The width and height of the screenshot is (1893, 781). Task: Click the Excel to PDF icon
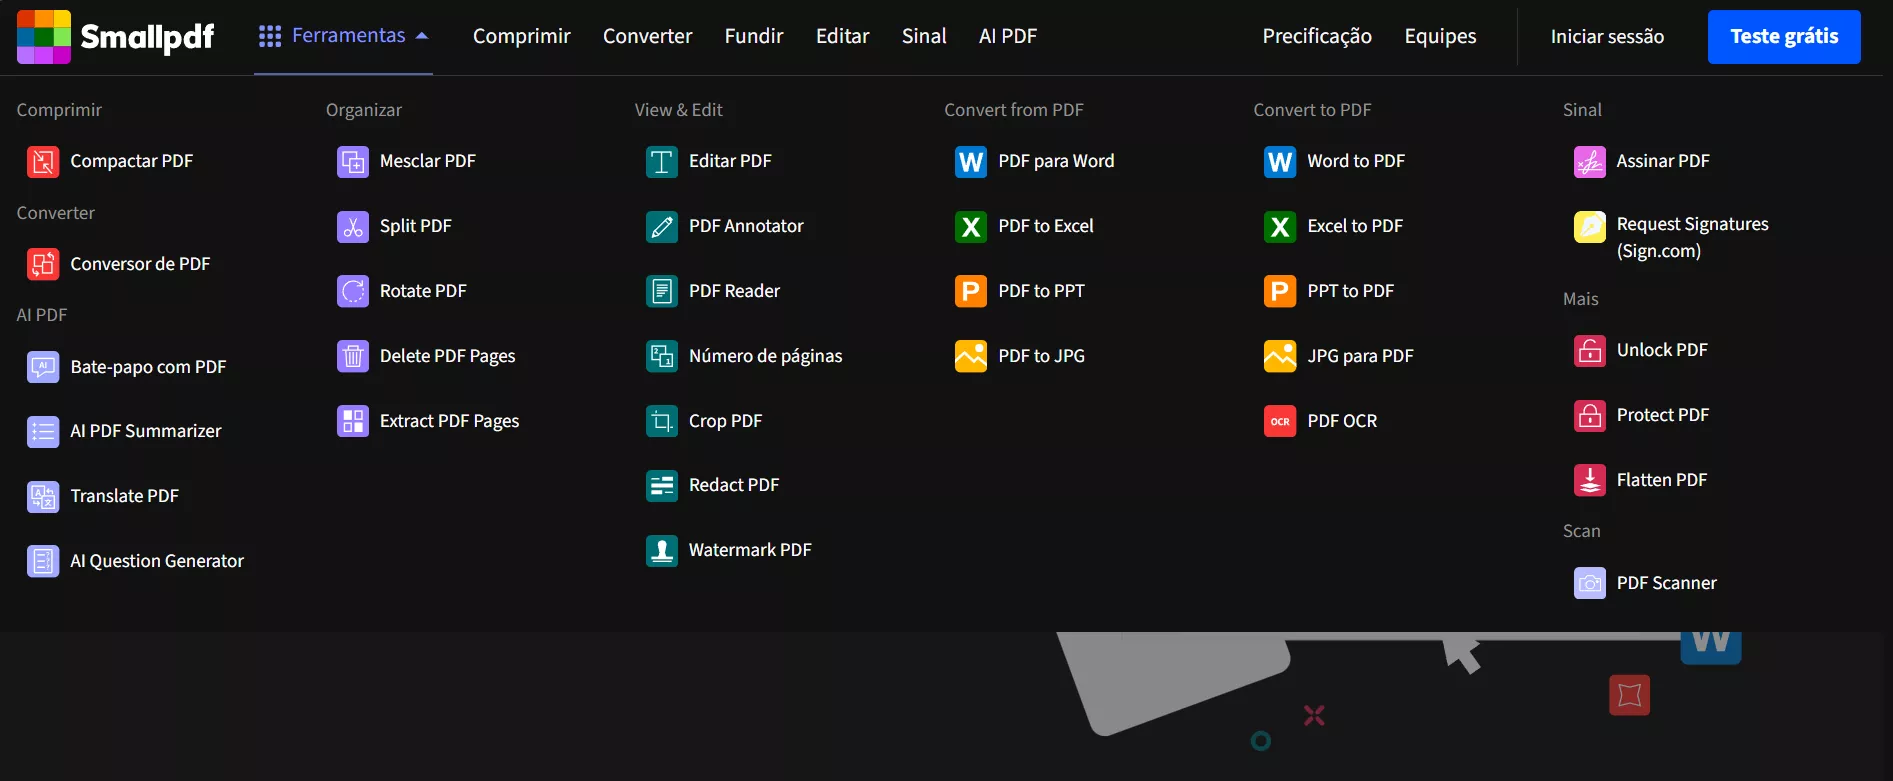point(1280,227)
